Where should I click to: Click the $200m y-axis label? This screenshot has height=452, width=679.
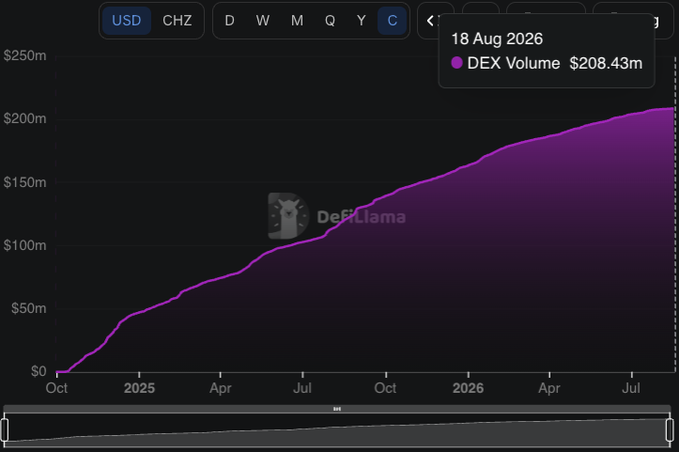[x=25, y=119]
